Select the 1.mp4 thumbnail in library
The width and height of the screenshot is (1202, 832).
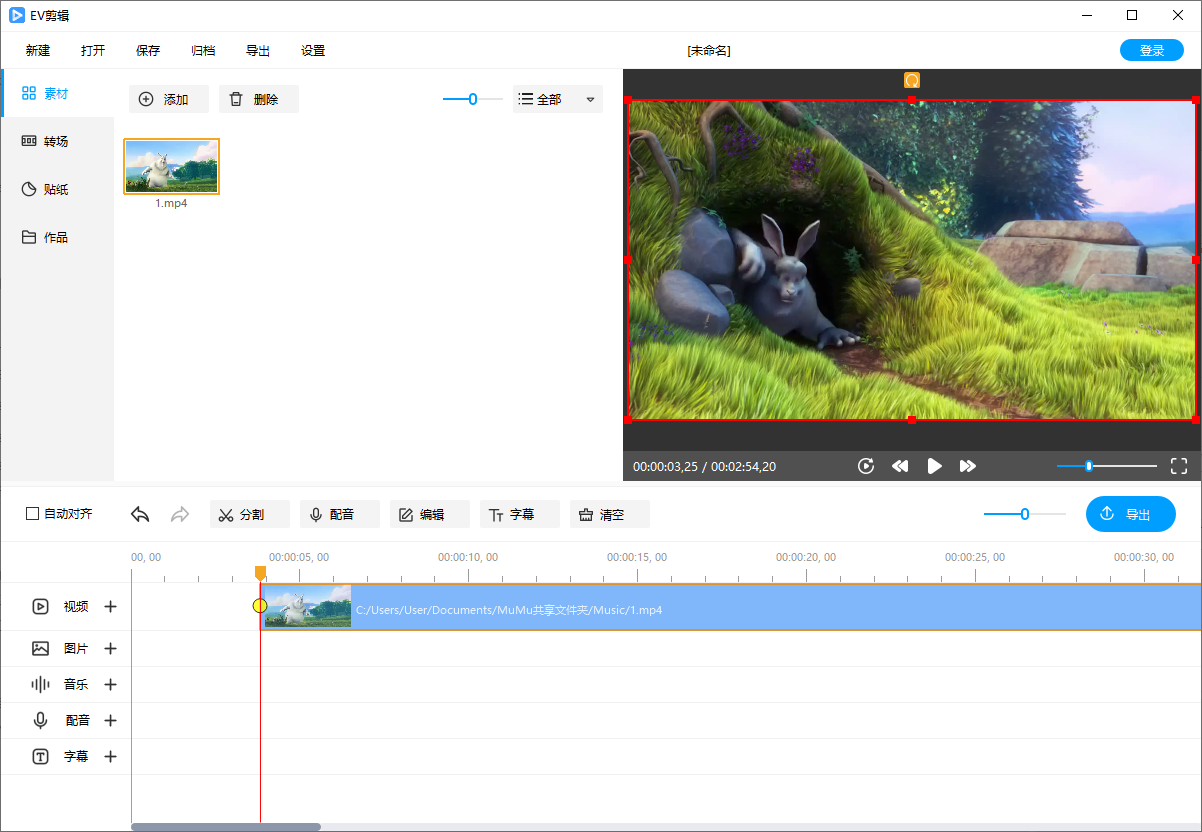172,166
